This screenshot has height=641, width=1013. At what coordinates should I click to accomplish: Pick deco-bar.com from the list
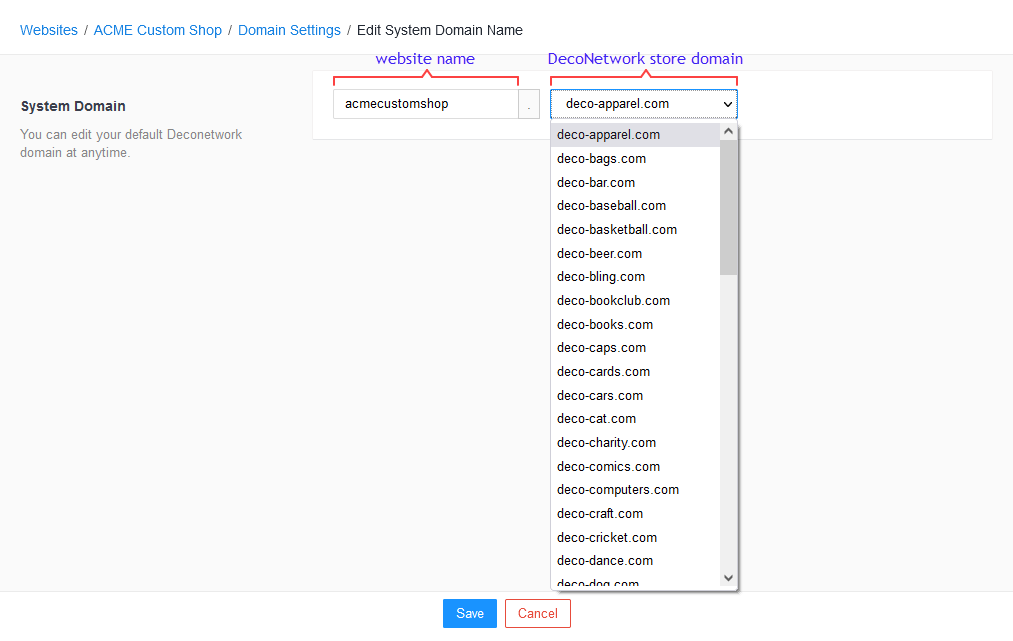(636, 183)
